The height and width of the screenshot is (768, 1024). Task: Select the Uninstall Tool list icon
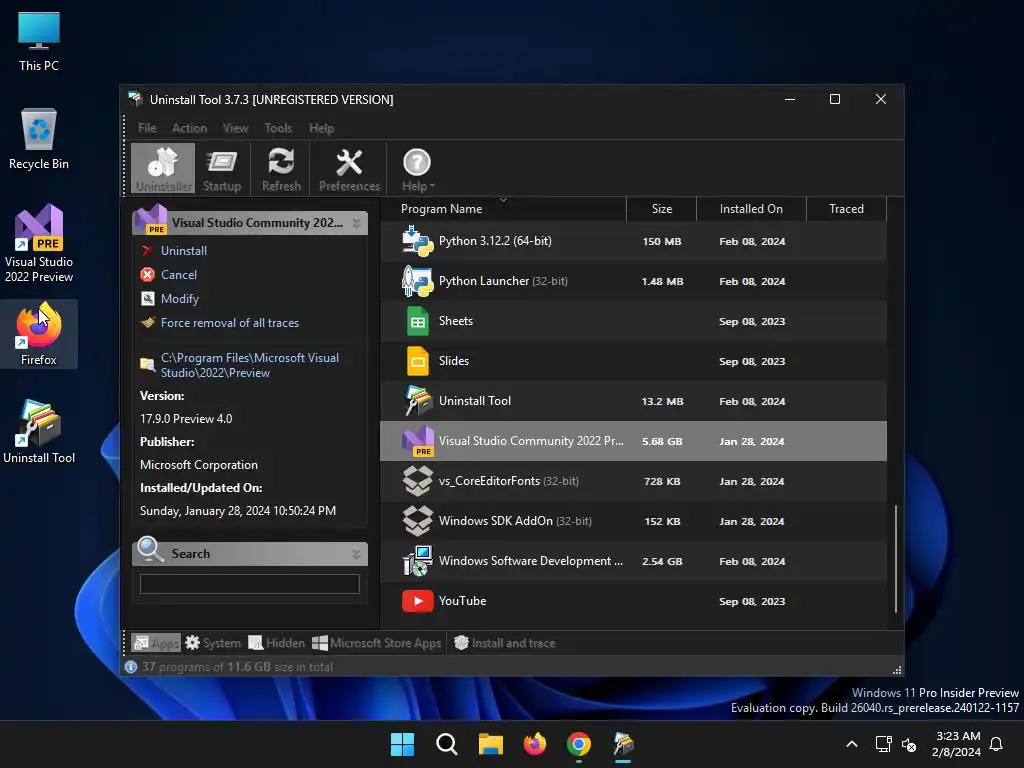tap(417, 401)
